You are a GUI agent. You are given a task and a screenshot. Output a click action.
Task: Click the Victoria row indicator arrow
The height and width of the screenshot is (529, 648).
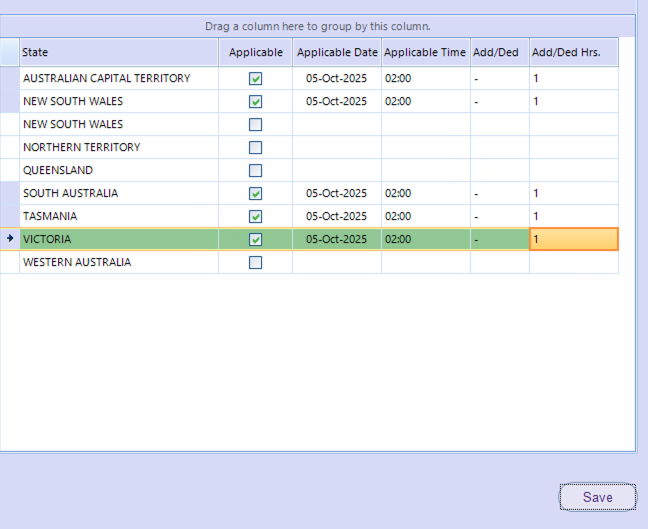[x=10, y=239]
